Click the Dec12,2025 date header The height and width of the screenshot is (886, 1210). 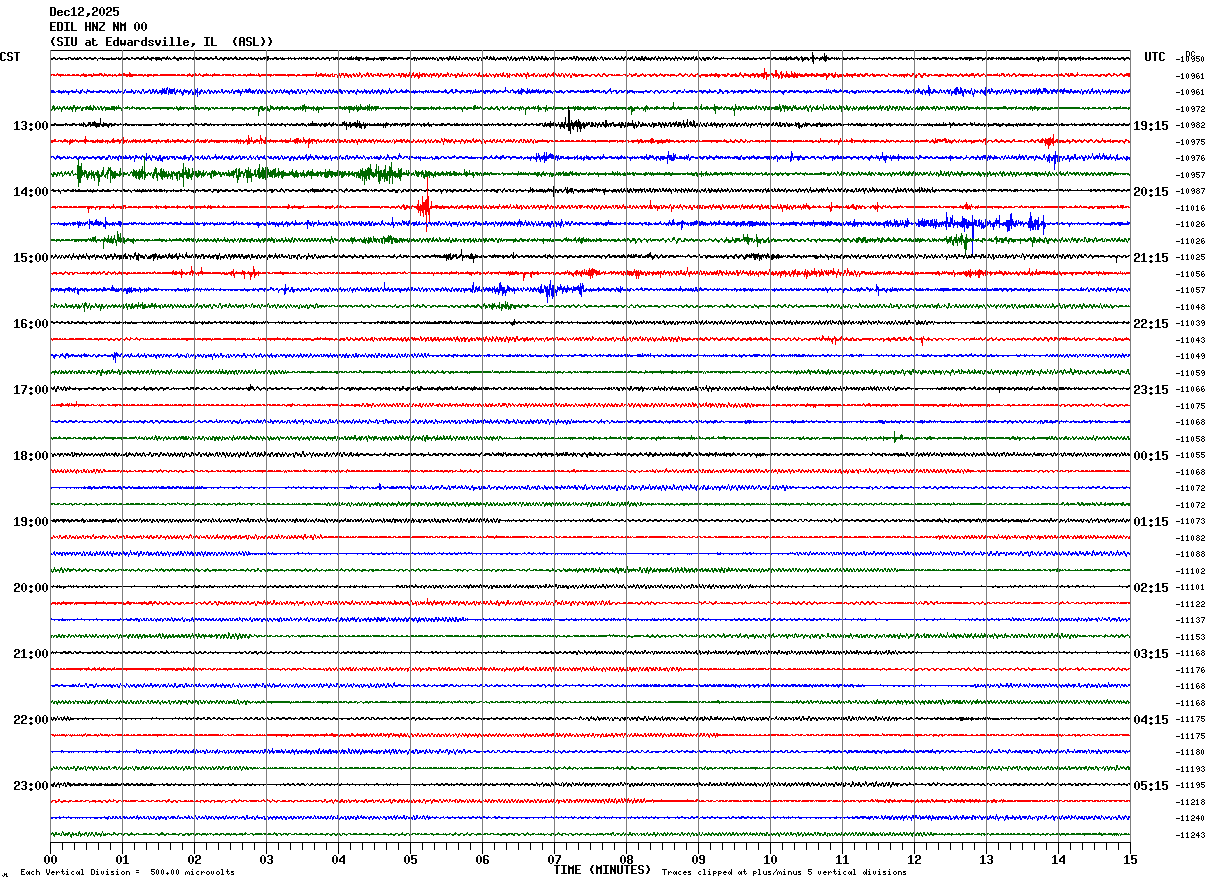pos(84,12)
